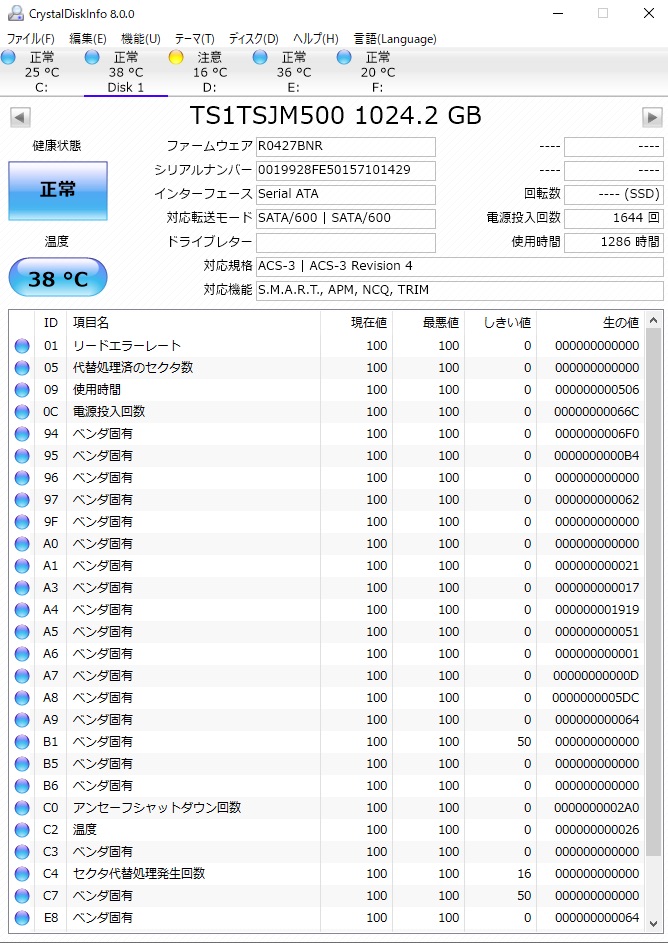Viewport: 668px width, 943px height.
Task: Click the transfer mode field SATA/600 | SATA/600
Action: pyautogui.click(x=346, y=218)
